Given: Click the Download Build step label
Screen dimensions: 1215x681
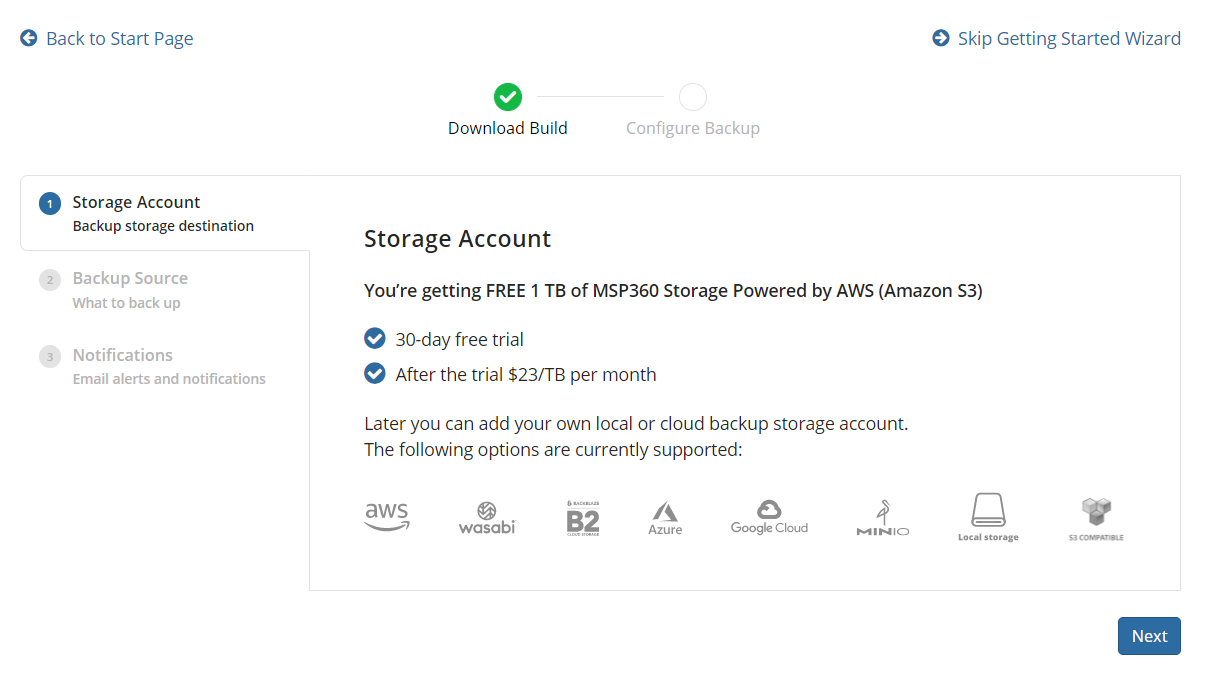Looking at the screenshot, I should coord(508,128).
